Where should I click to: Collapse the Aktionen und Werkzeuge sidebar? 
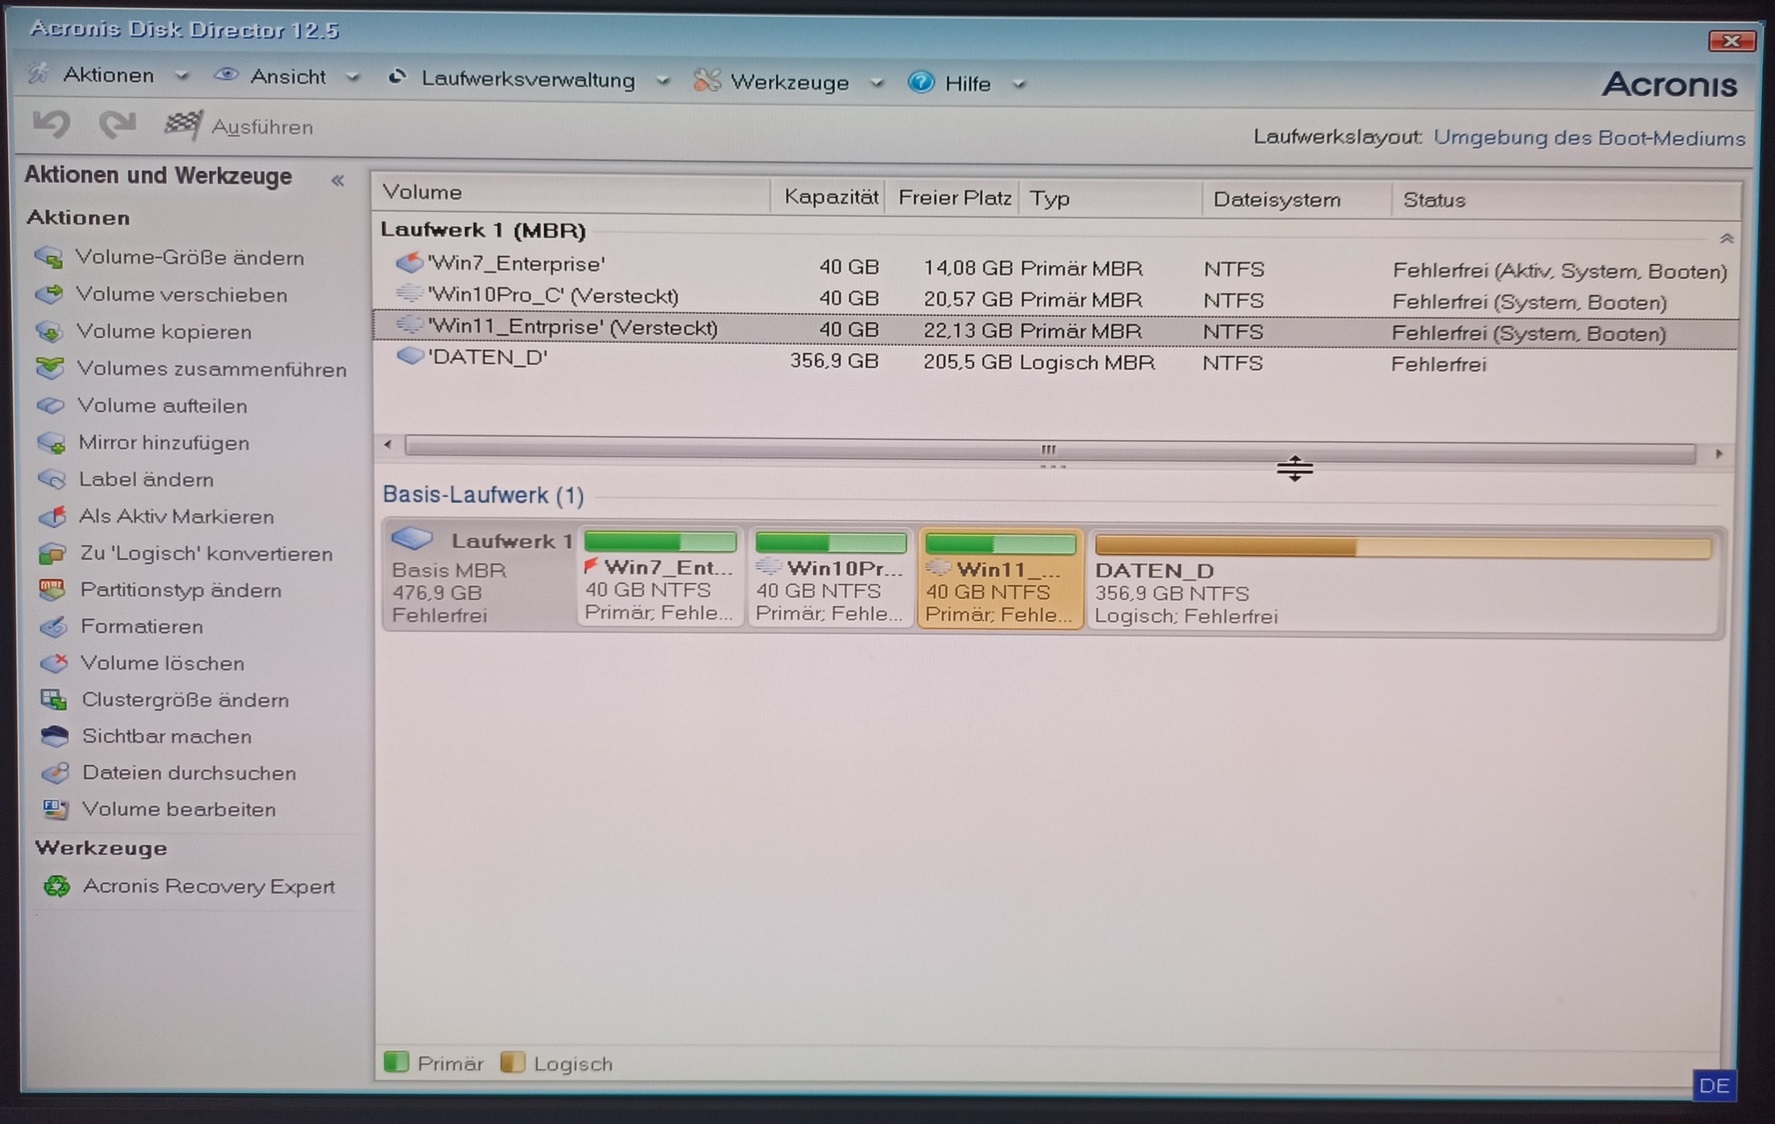tap(338, 181)
